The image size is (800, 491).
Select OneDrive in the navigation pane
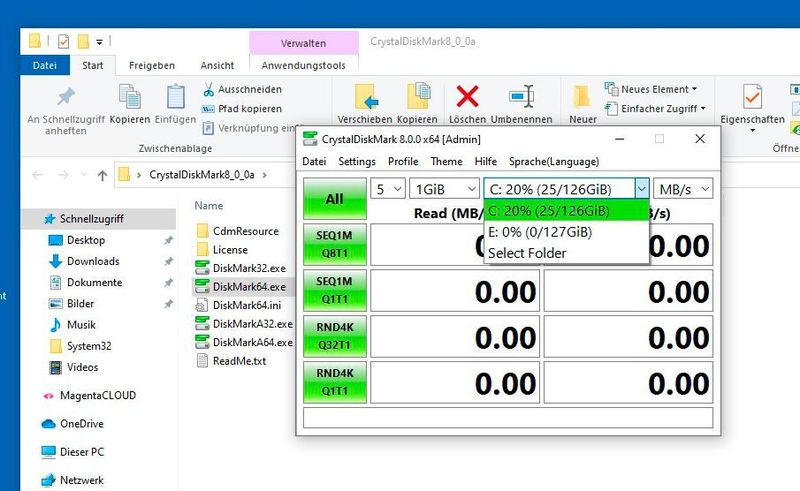pos(82,424)
